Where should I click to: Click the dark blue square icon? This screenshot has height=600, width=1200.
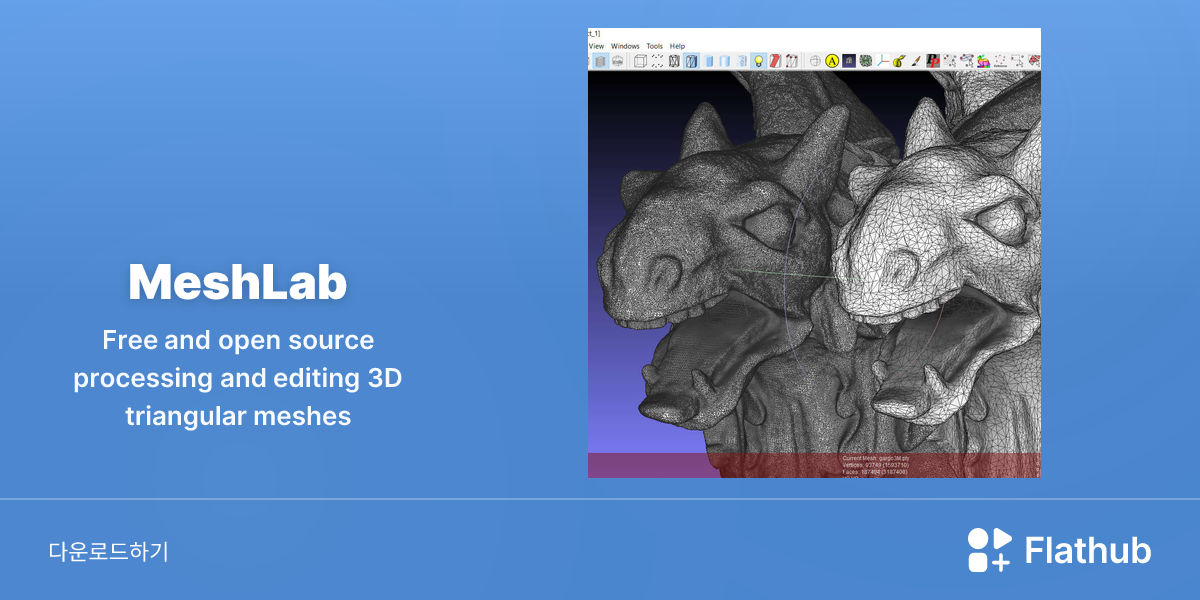[849, 61]
